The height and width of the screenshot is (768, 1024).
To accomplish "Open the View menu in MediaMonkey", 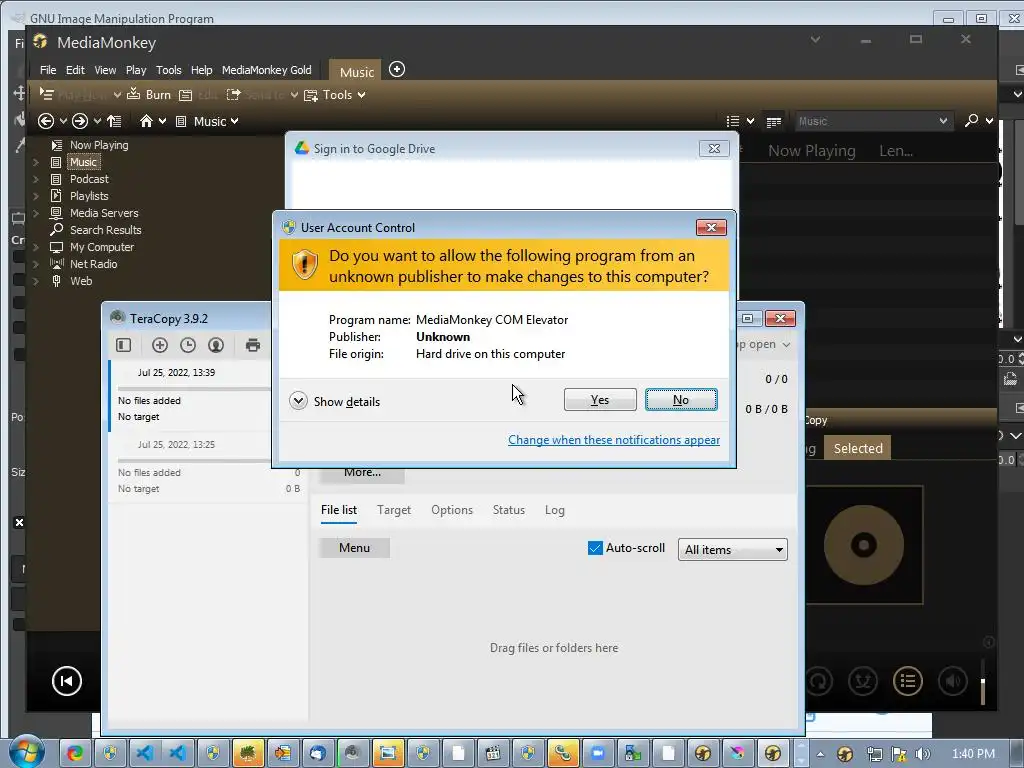I will point(105,70).
